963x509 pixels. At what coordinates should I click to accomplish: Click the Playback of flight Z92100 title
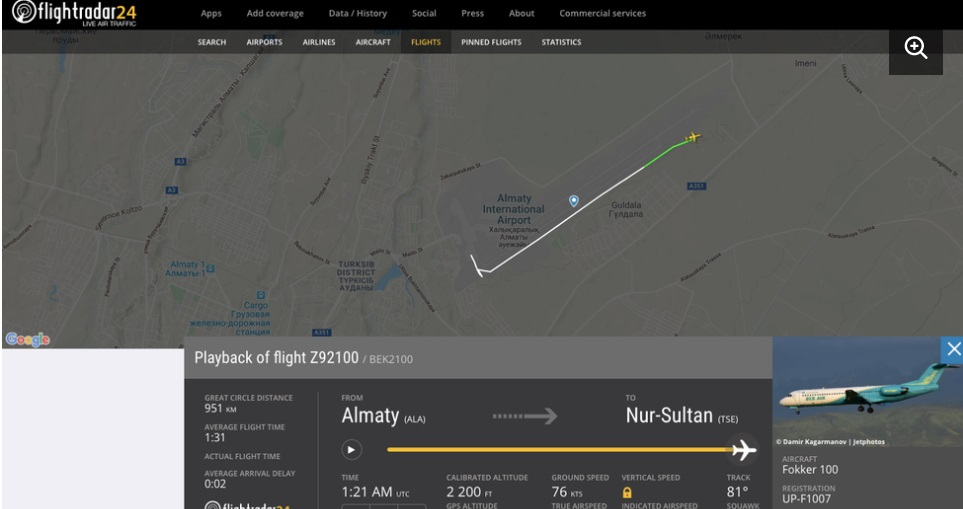276,358
